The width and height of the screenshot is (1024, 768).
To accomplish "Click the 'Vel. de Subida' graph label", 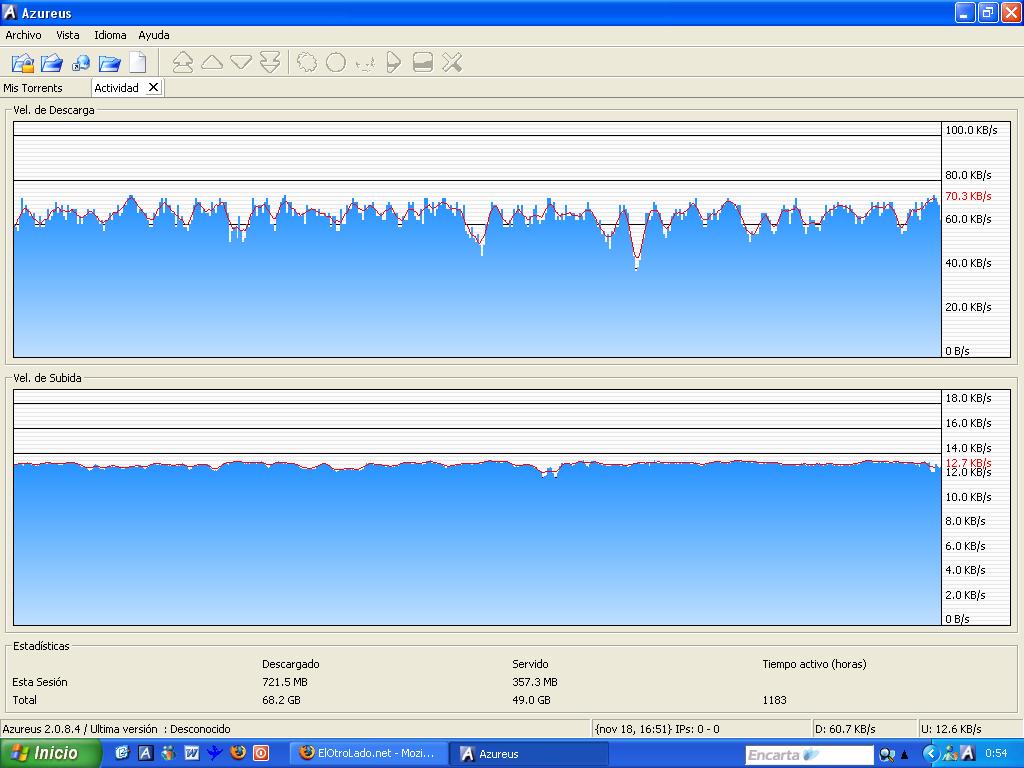I will click(x=47, y=378).
